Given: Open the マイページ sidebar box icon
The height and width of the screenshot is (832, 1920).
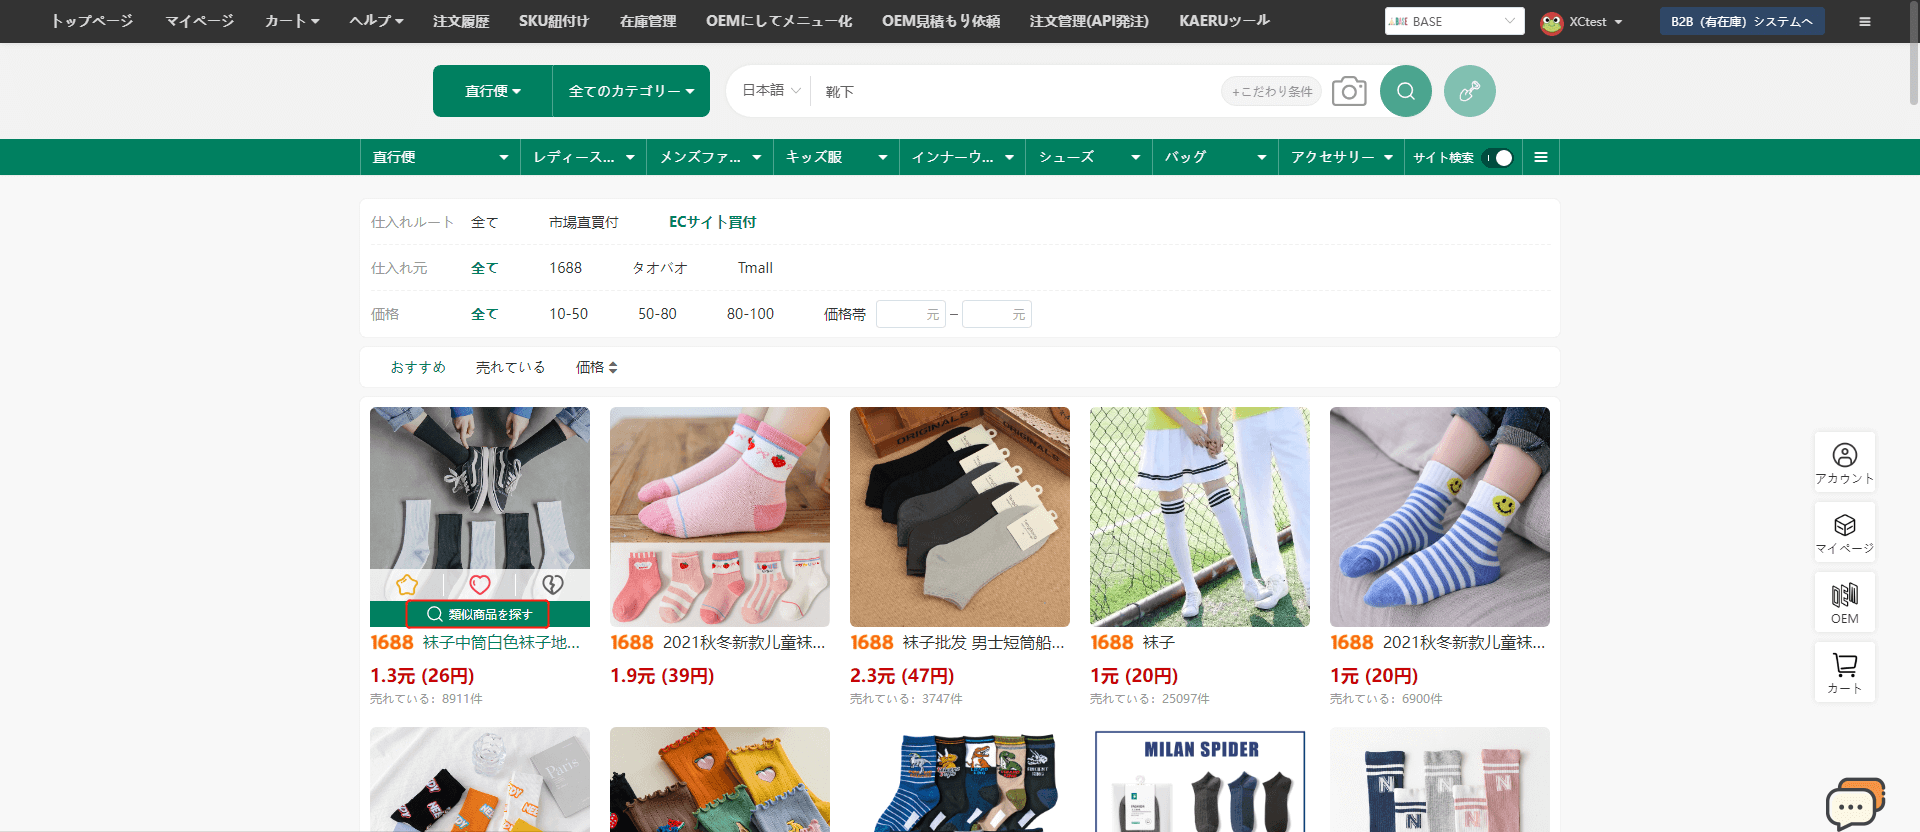Looking at the screenshot, I should click(x=1845, y=532).
